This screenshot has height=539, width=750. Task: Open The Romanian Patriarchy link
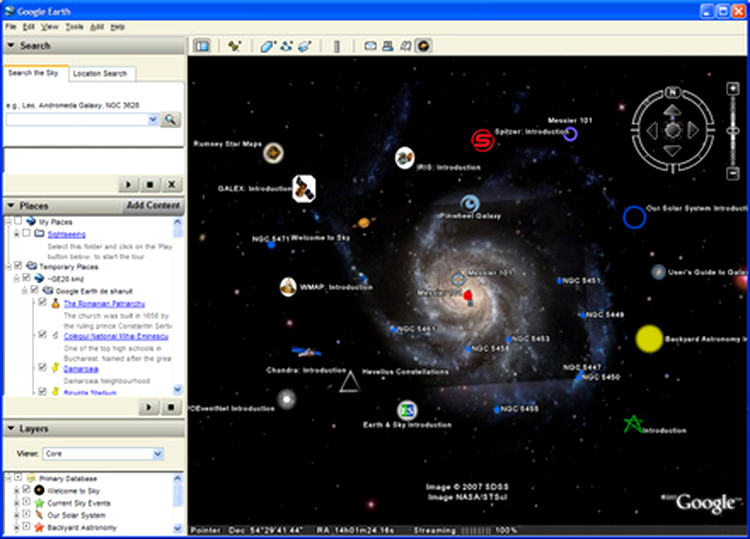(x=104, y=304)
